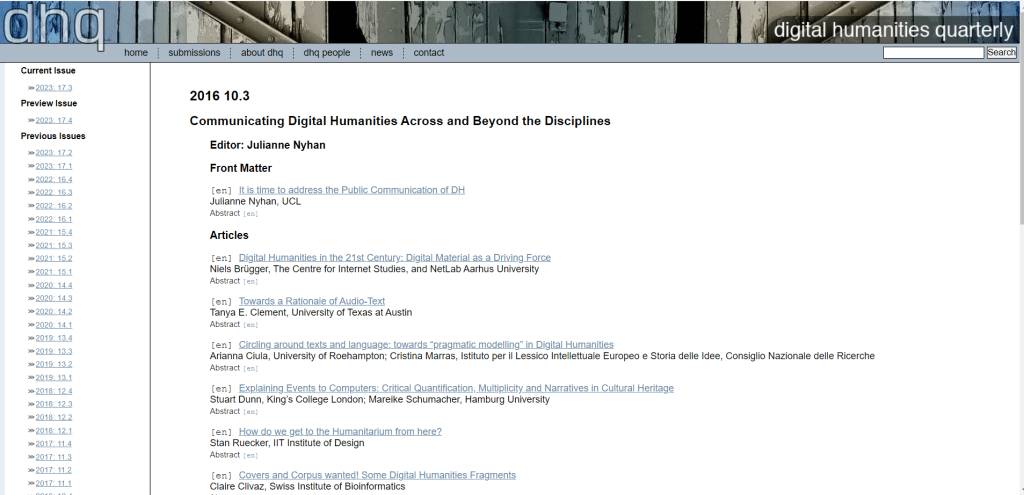The image size is (1024, 495).
Task: Open the news menu item
Action: coord(382,53)
